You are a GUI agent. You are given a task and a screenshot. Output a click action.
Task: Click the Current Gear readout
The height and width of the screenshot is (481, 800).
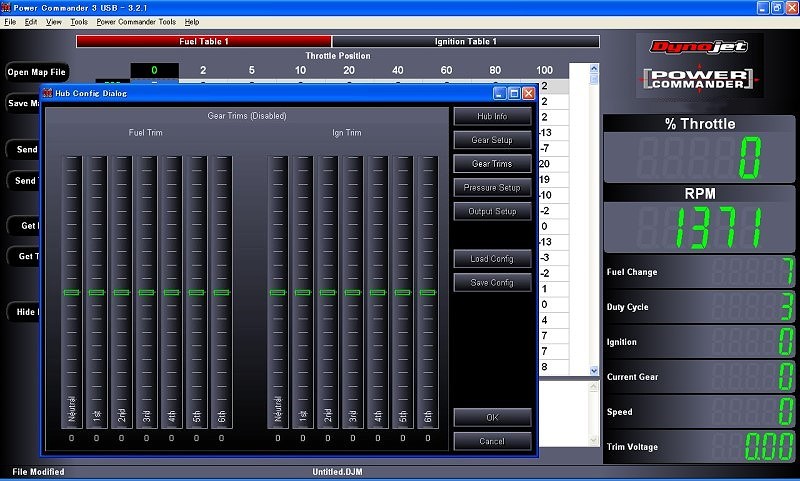(x=699, y=377)
